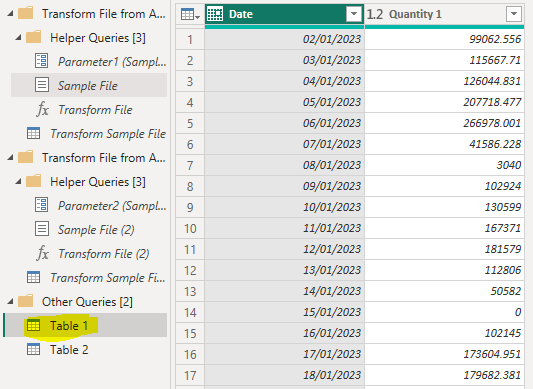This screenshot has height=389, width=533.
Task: Open the Date column filter dropdown
Action: click(x=354, y=14)
